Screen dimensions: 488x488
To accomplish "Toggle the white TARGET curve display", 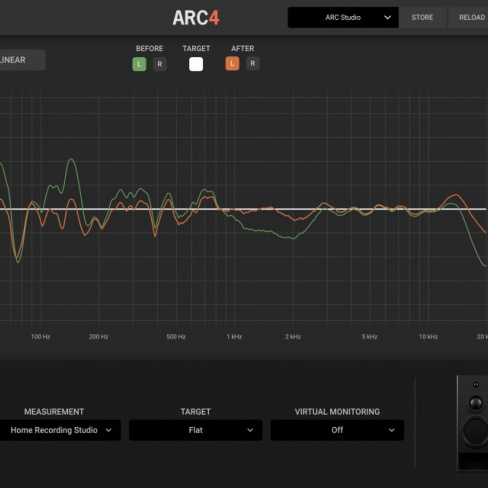I will pyautogui.click(x=196, y=64).
